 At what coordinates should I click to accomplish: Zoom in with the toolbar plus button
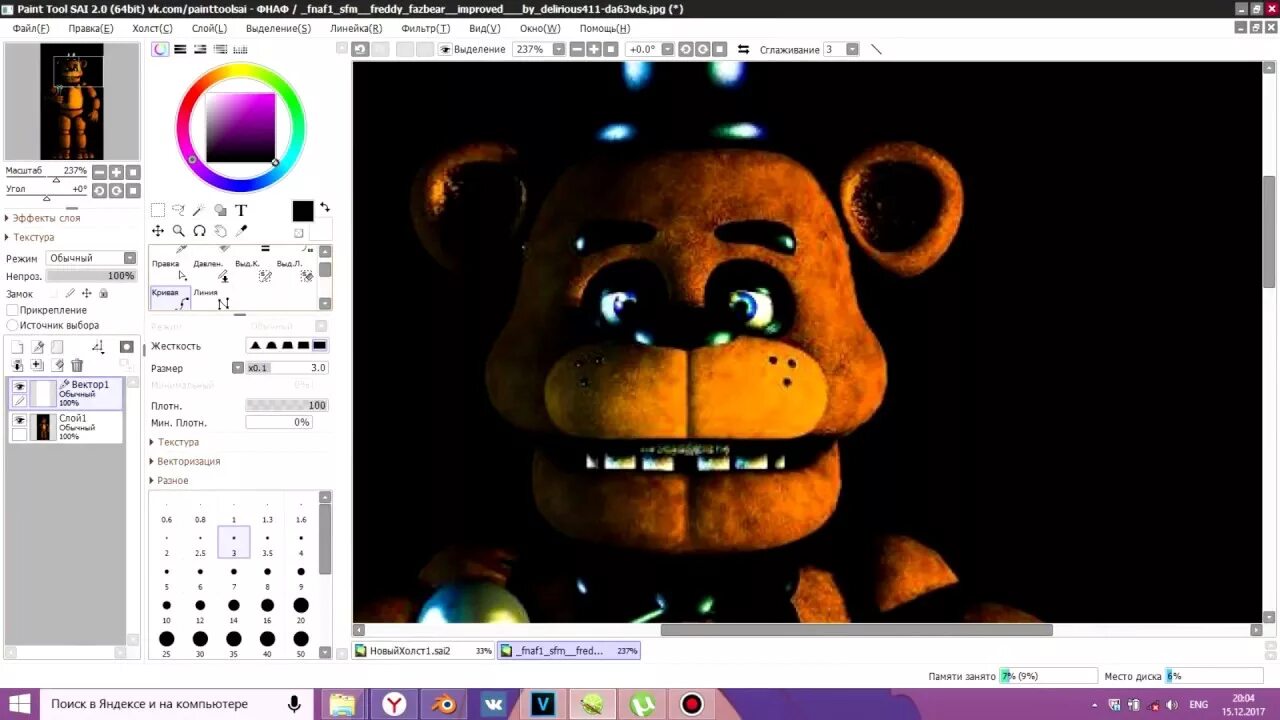coord(594,49)
